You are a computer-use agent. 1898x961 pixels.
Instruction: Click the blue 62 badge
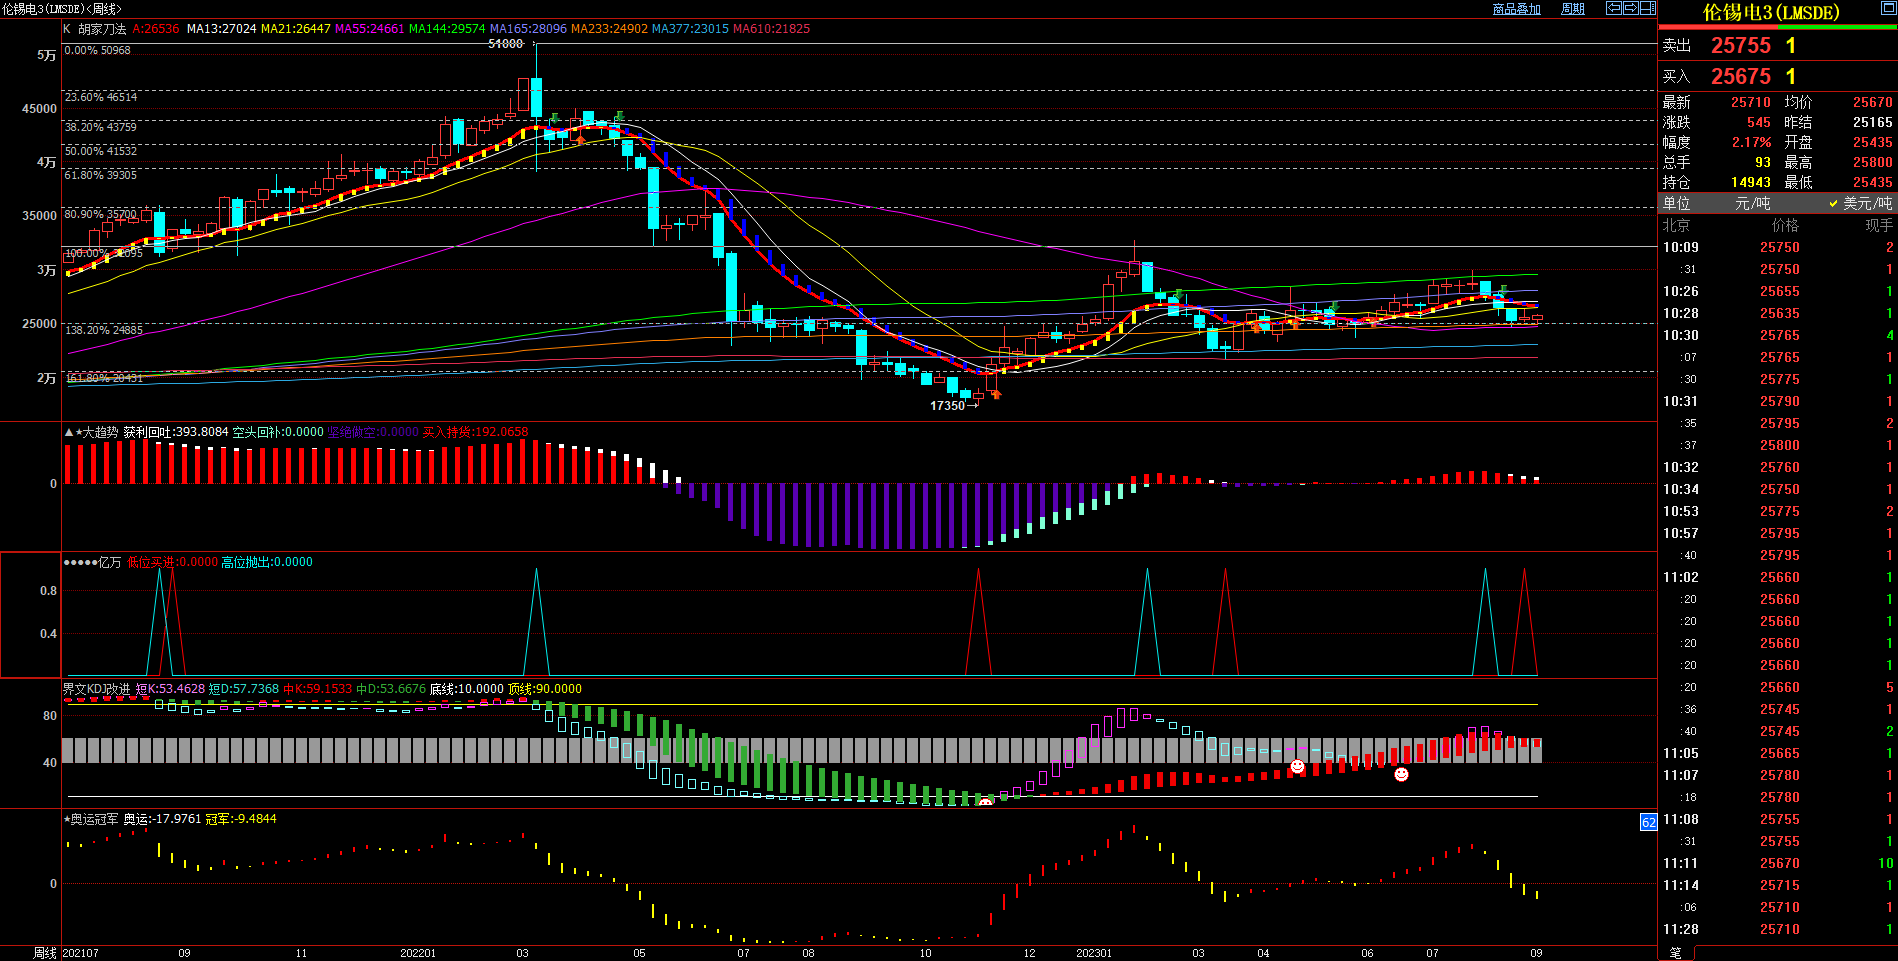1648,822
